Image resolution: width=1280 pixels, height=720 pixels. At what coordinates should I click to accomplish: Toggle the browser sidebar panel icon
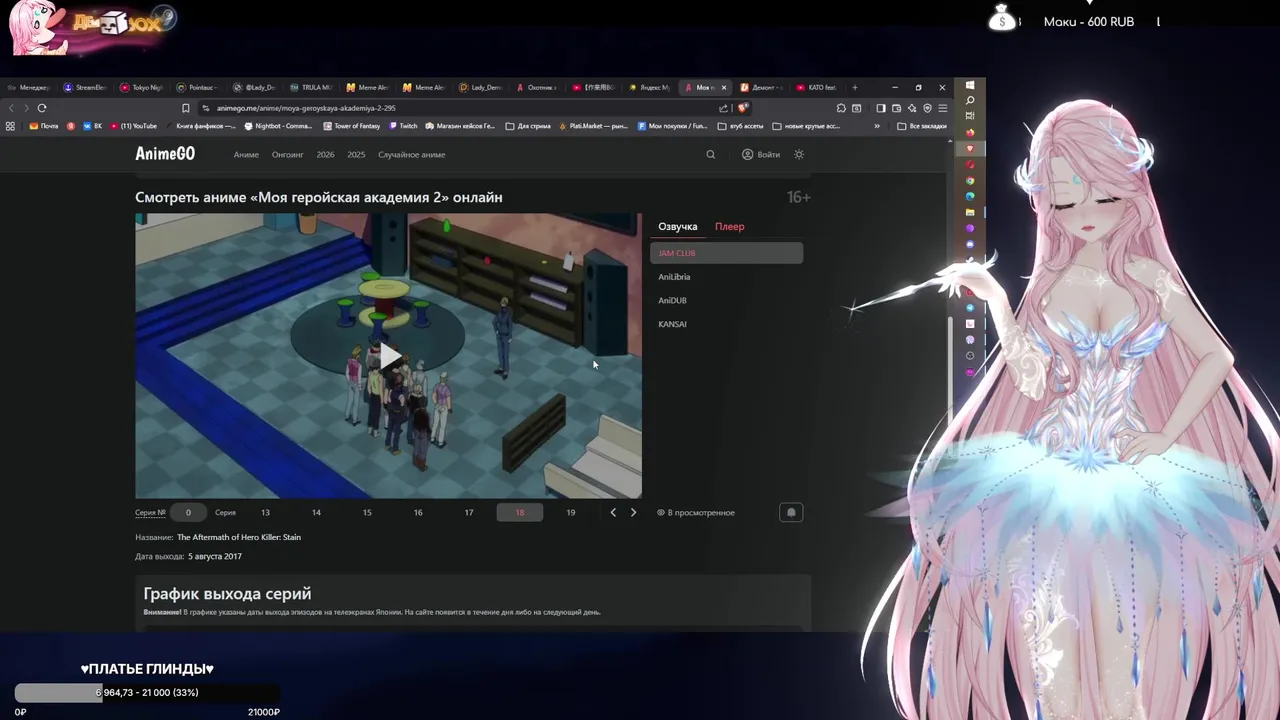point(881,108)
